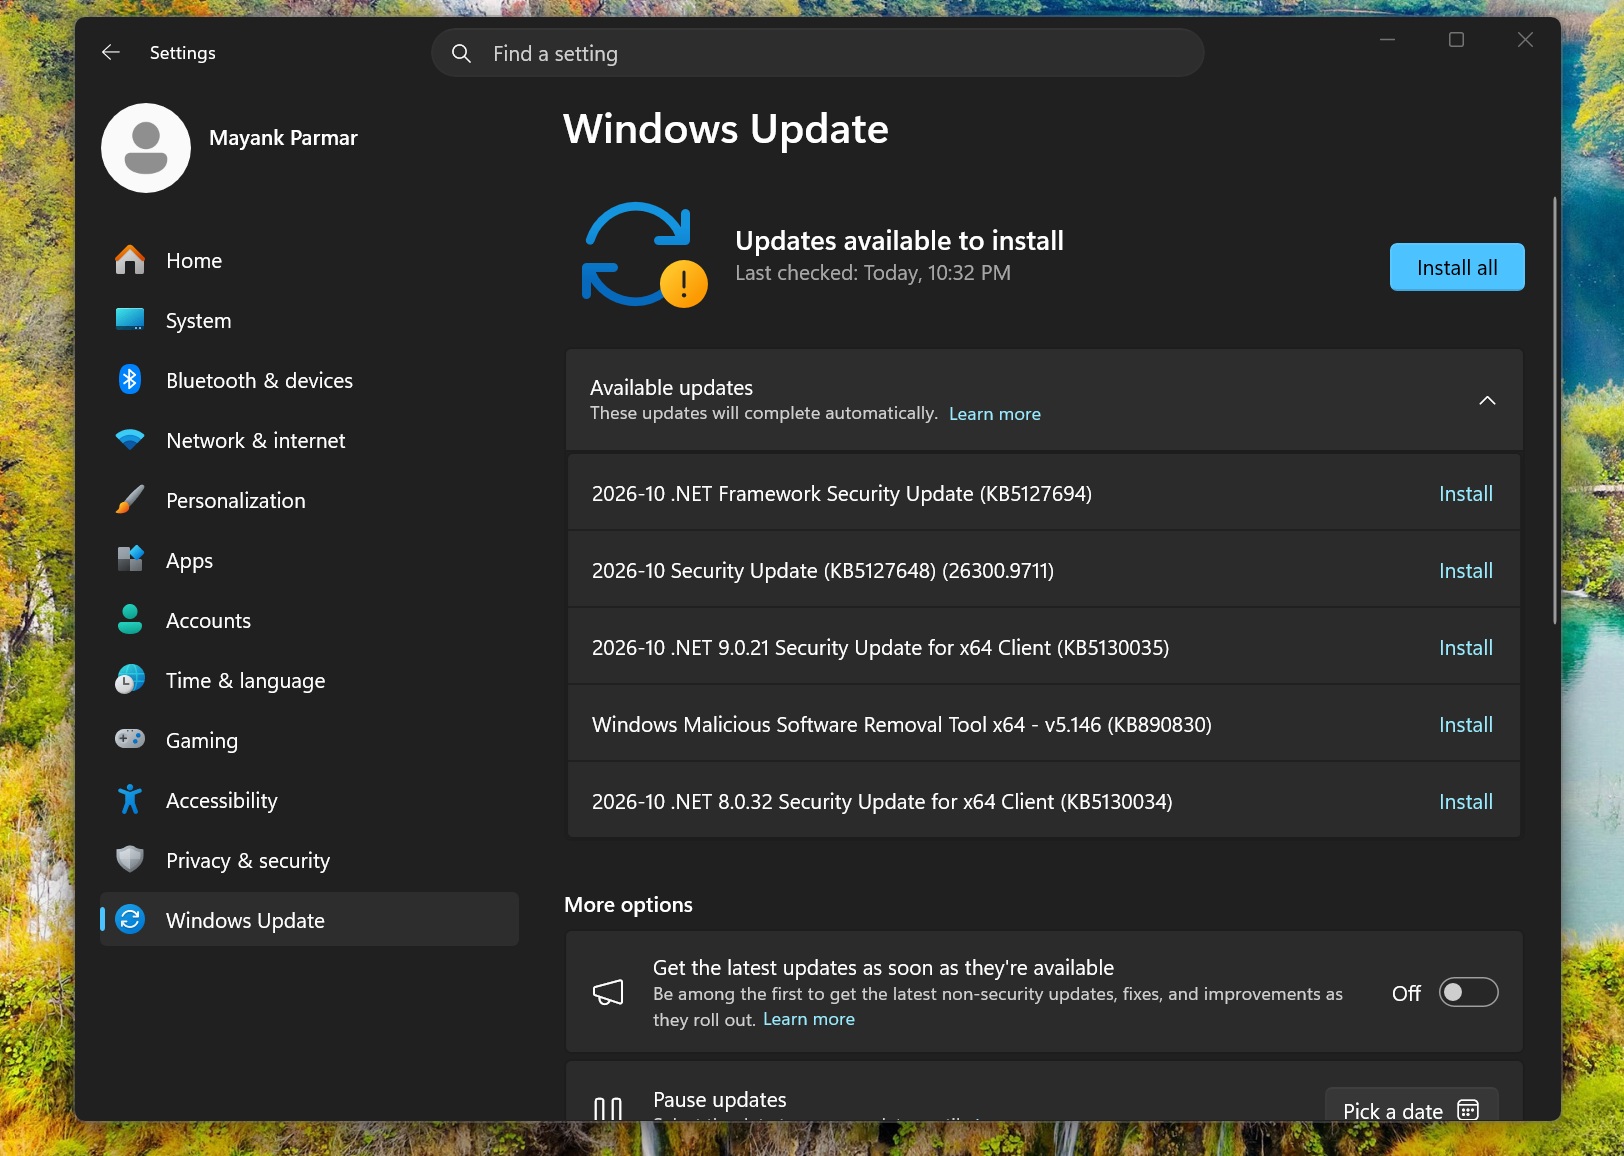The image size is (1624, 1156).
Task: Click the Windows Update sync icon in sidebar
Action: 130,919
